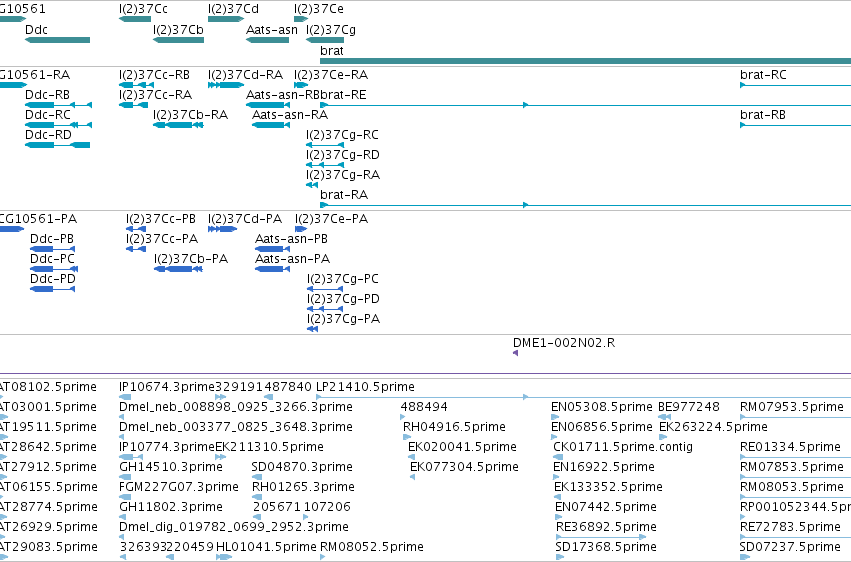
Task: Click the EK077304.5prime EST label
Action: coord(465,467)
